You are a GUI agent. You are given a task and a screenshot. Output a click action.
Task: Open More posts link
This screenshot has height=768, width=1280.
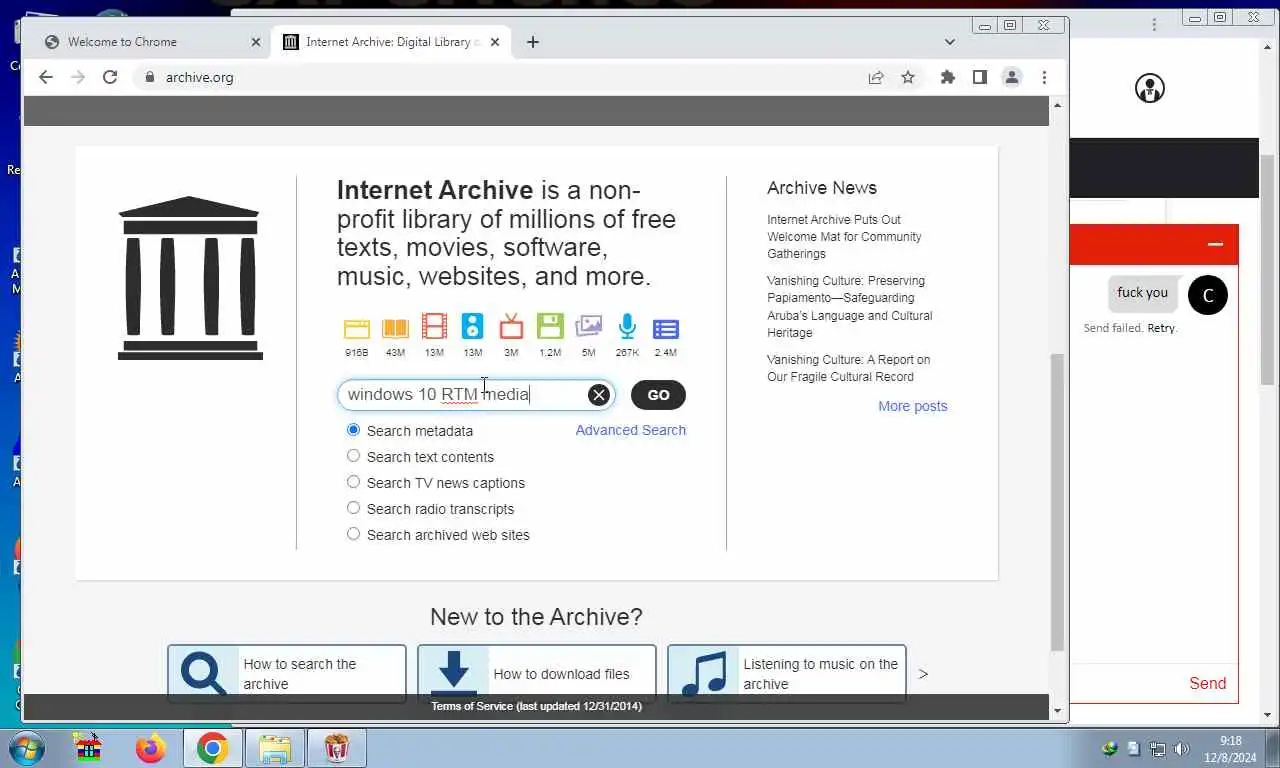click(913, 406)
